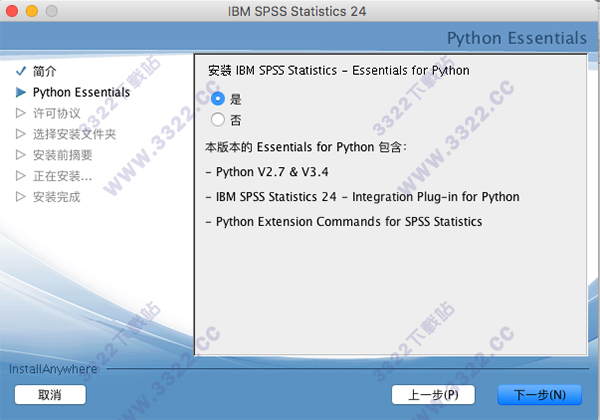Continue with the 下一步(N) button
600x420 pixels.
539,395
